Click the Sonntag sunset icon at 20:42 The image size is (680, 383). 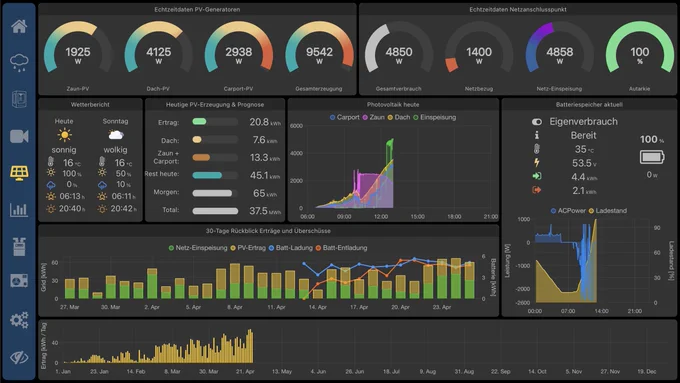[x=102, y=209]
